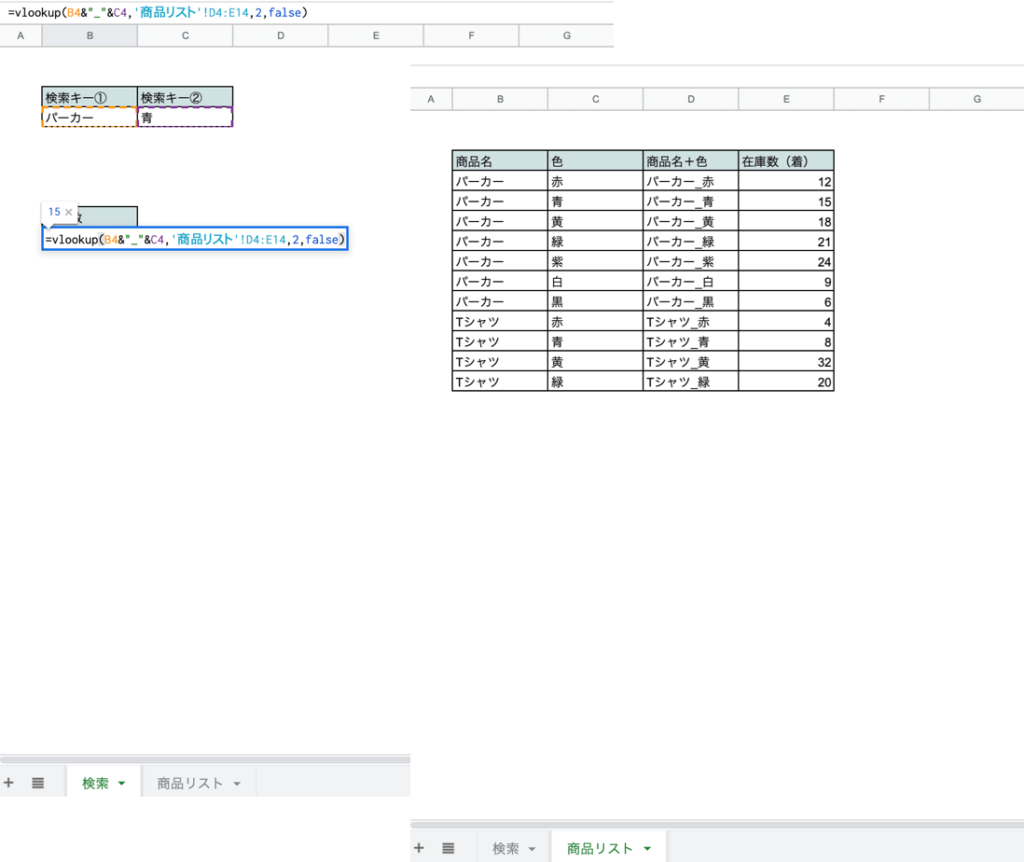This screenshot has width=1024, height=862.
Task: Click the formula bar containing the vlookup formula
Action: pyautogui.click(x=300, y=13)
